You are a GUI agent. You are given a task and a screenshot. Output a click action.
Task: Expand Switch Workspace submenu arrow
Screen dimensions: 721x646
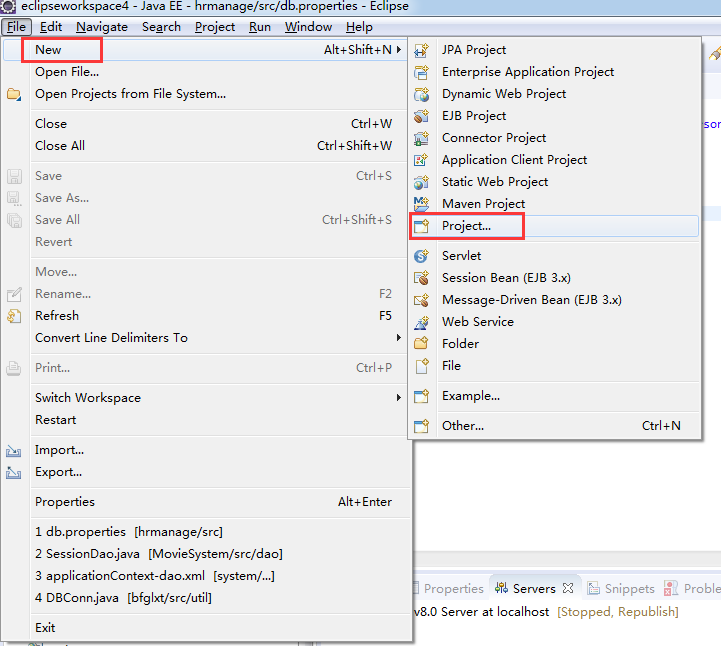399,398
